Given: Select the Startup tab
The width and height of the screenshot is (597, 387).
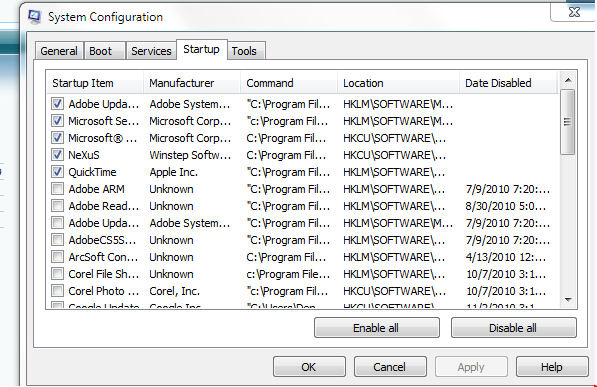Looking at the screenshot, I should [x=201, y=50].
